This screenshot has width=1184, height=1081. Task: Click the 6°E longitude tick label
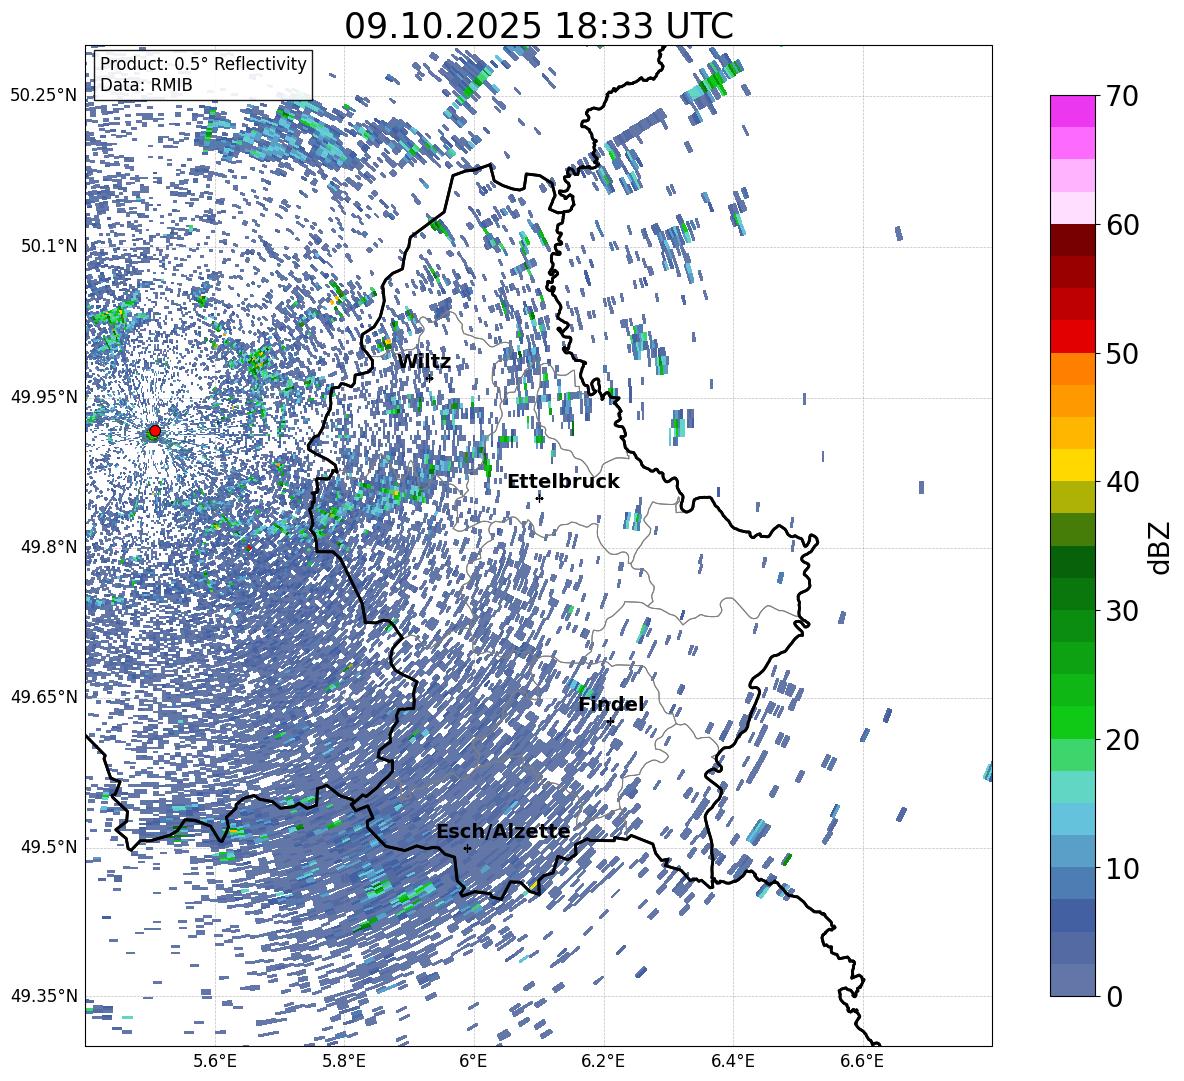tap(473, 1061)
